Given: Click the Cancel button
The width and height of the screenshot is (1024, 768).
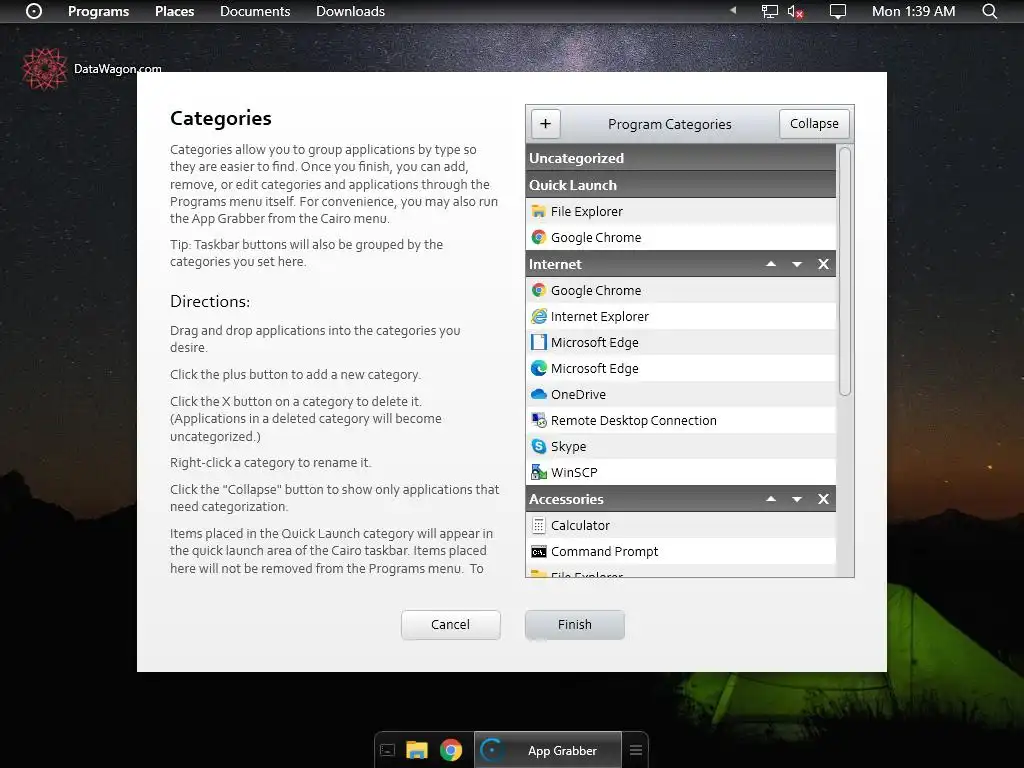Looking at the screenshot, I should [x=451, y=625].
